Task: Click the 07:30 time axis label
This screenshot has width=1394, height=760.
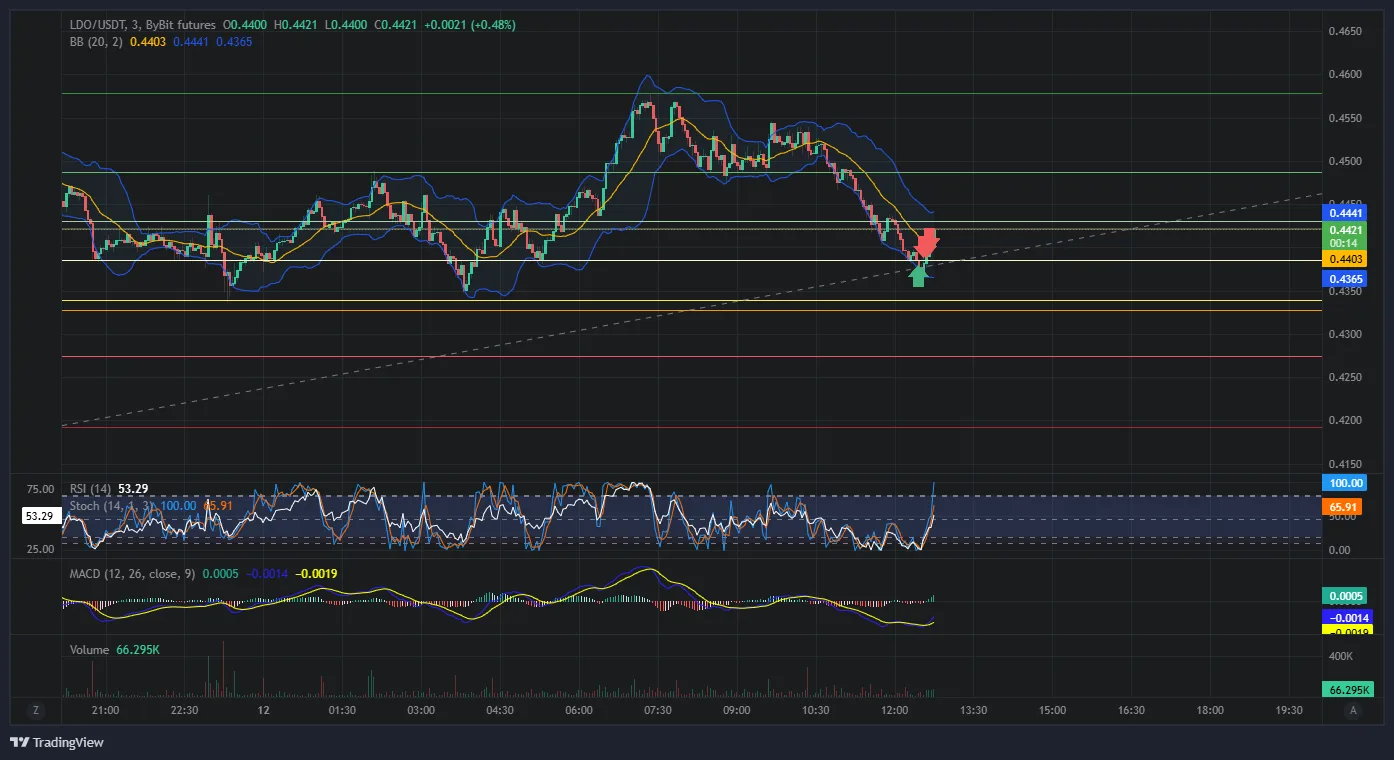Action: (657, 710)
